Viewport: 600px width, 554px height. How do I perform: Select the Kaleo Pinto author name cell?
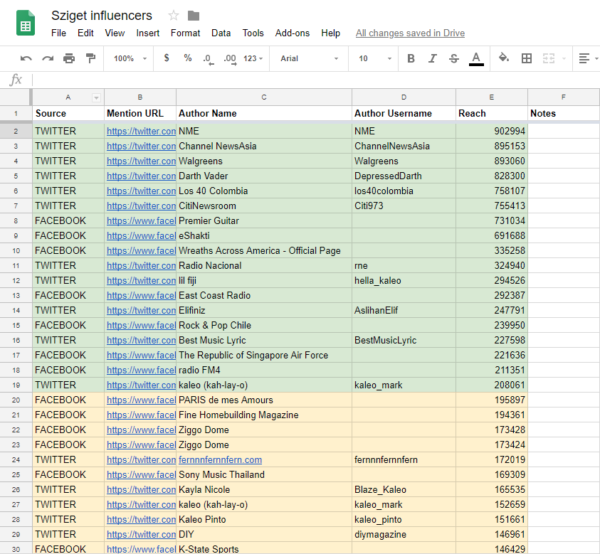(x=264, y=520)
